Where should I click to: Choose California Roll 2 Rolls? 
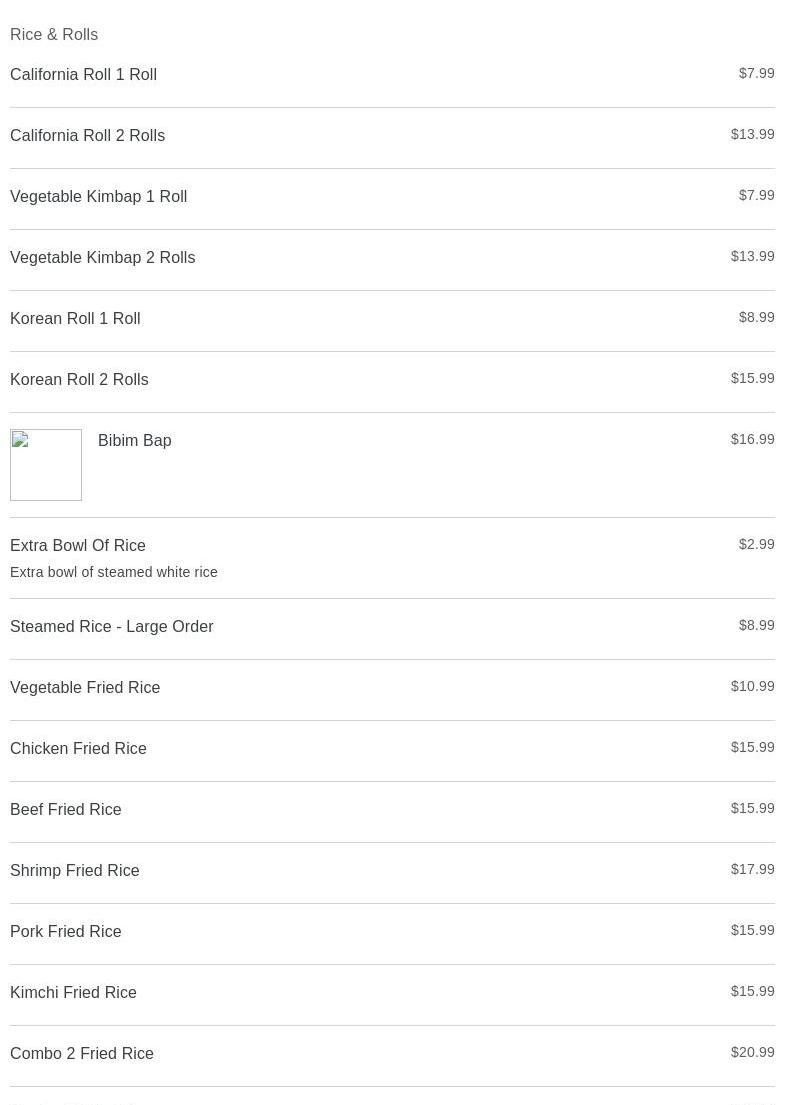88,136
